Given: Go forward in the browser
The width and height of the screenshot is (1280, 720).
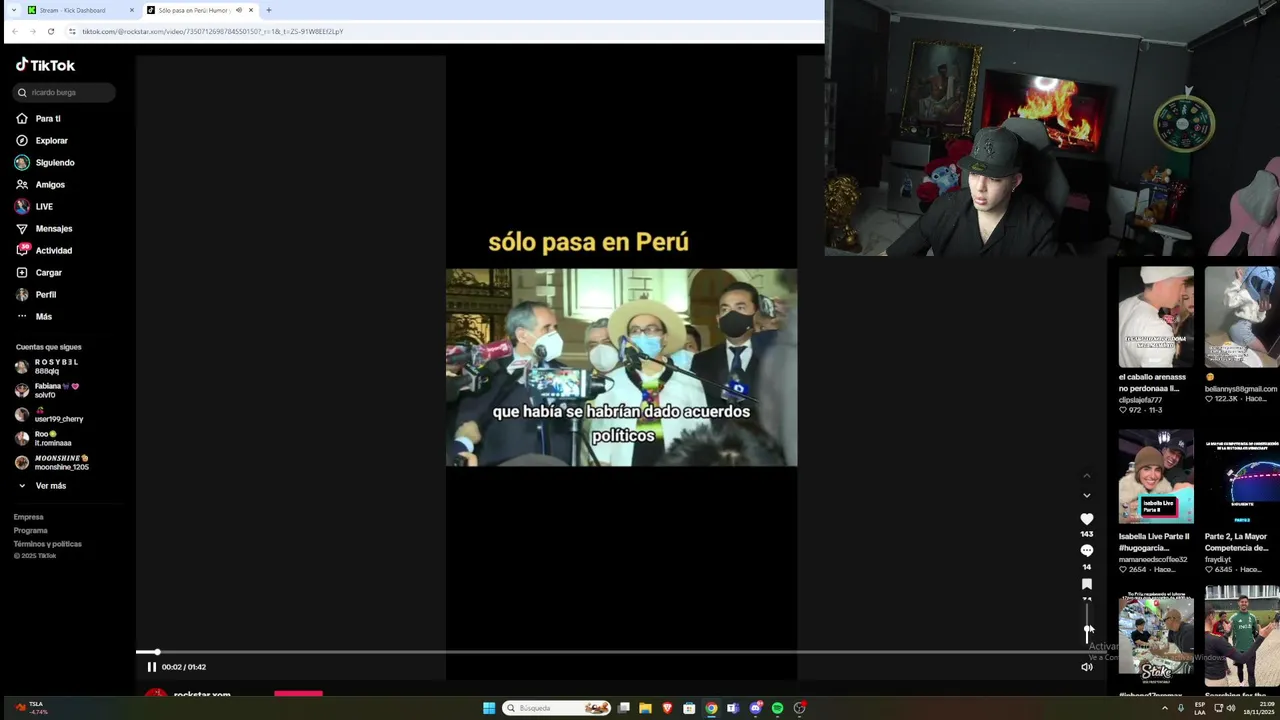Looking at the screenshot, I should [32, 31].
